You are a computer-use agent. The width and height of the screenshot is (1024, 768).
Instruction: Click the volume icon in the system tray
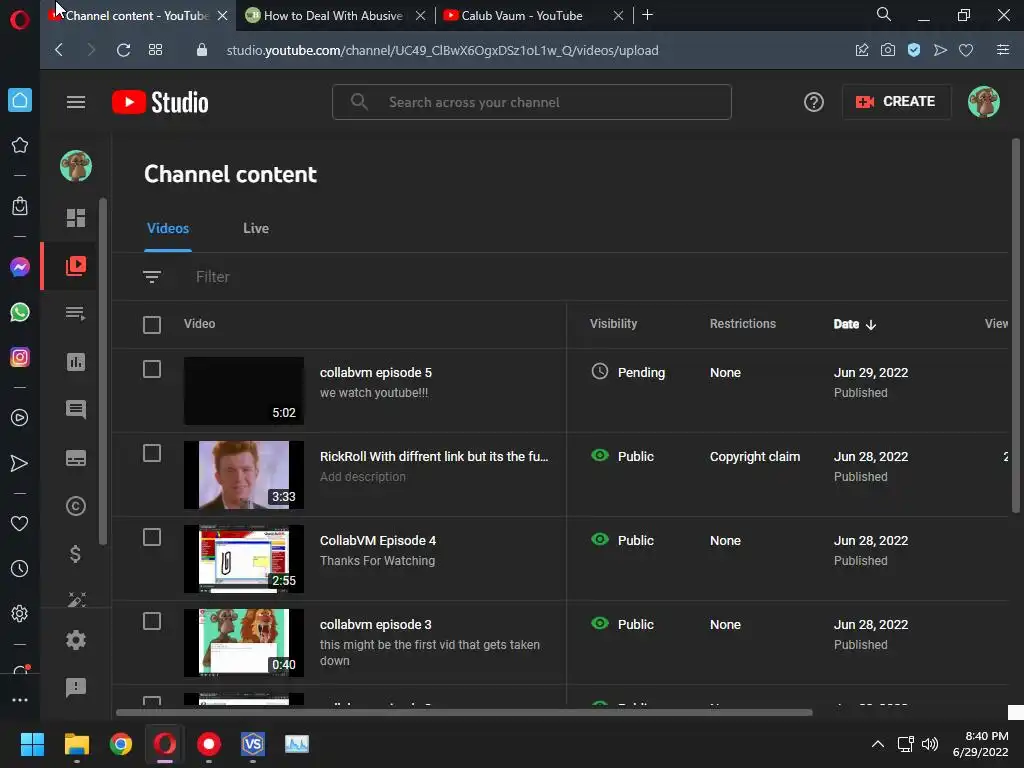pos(930,744)
